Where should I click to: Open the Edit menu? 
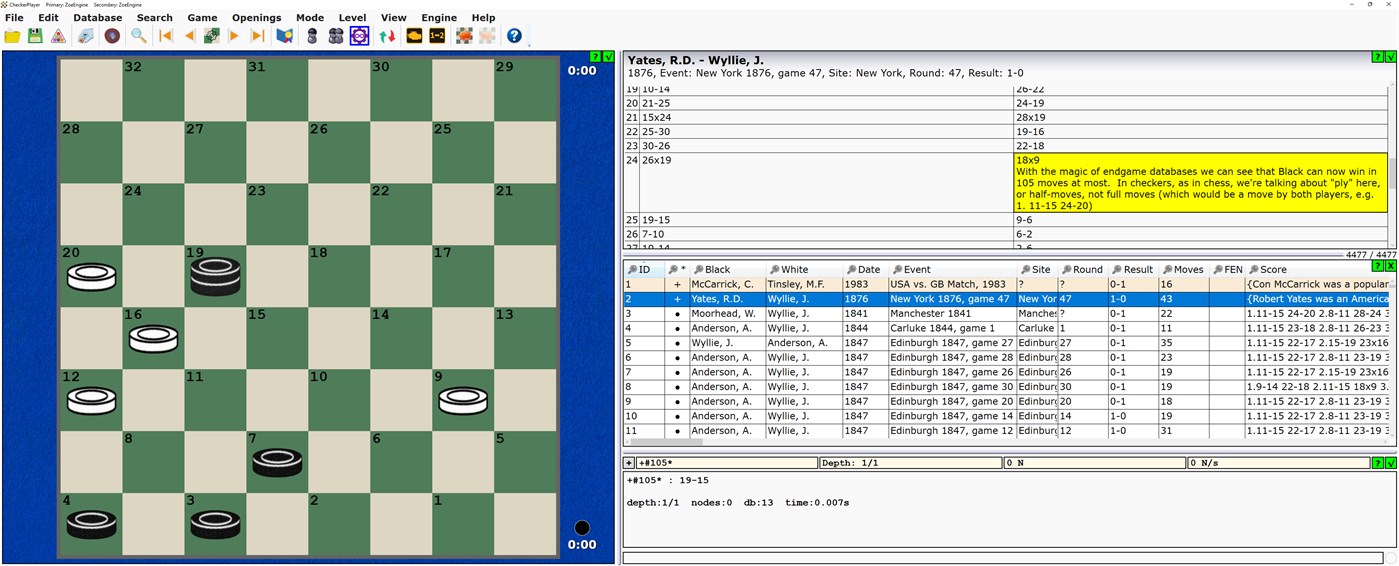(x=48, y=17)
